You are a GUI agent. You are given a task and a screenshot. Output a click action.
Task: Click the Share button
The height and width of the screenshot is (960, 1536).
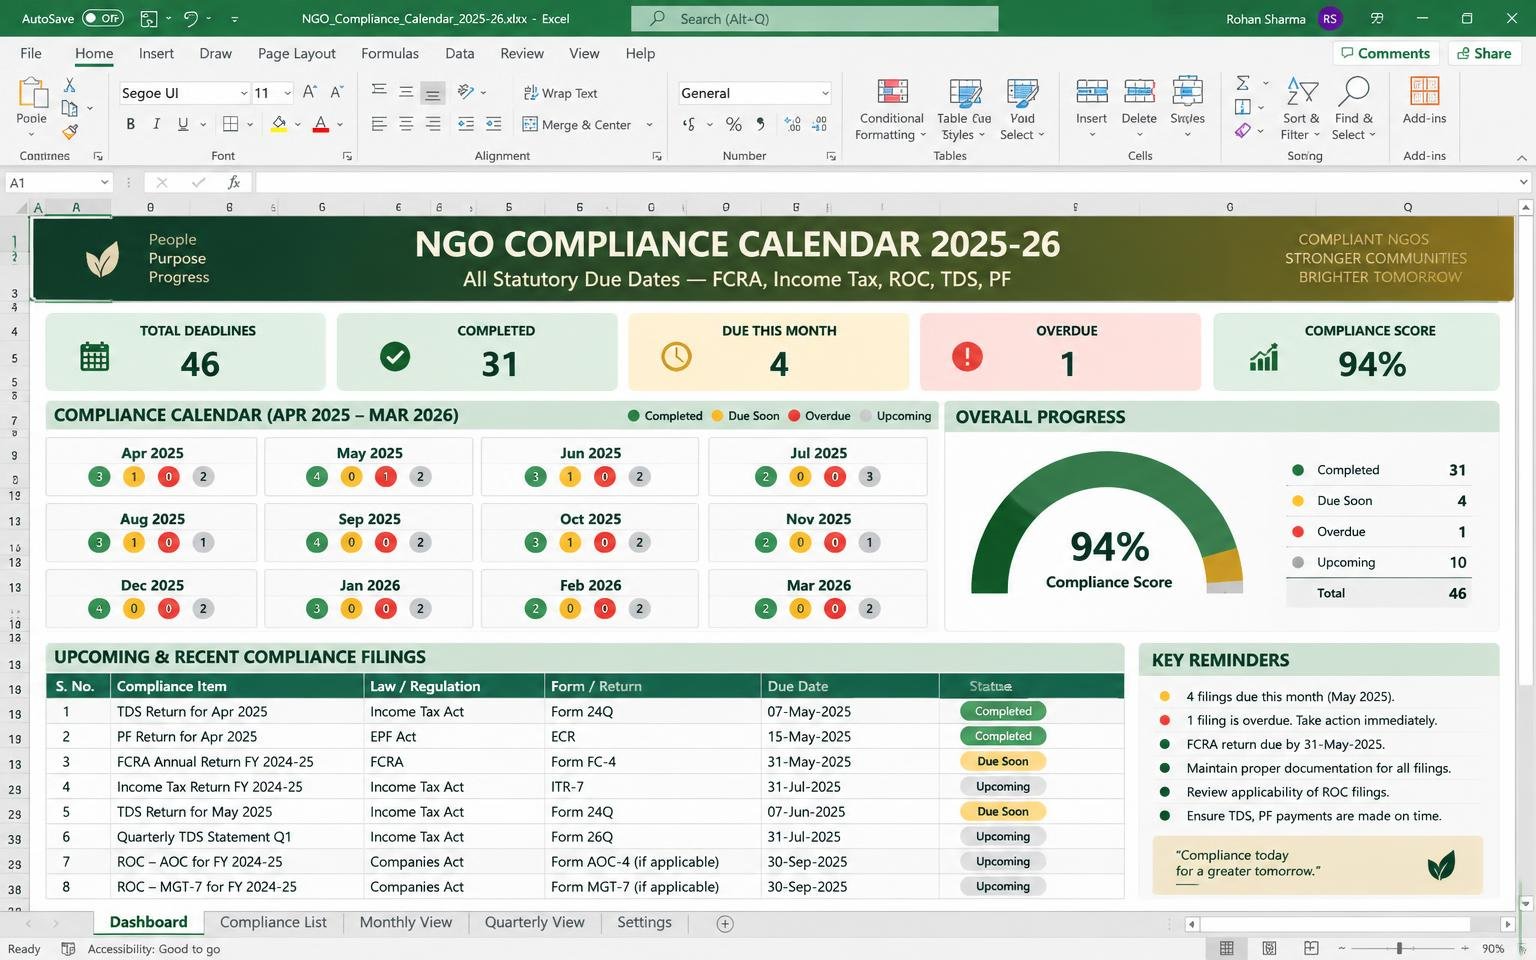[1484, 53]
